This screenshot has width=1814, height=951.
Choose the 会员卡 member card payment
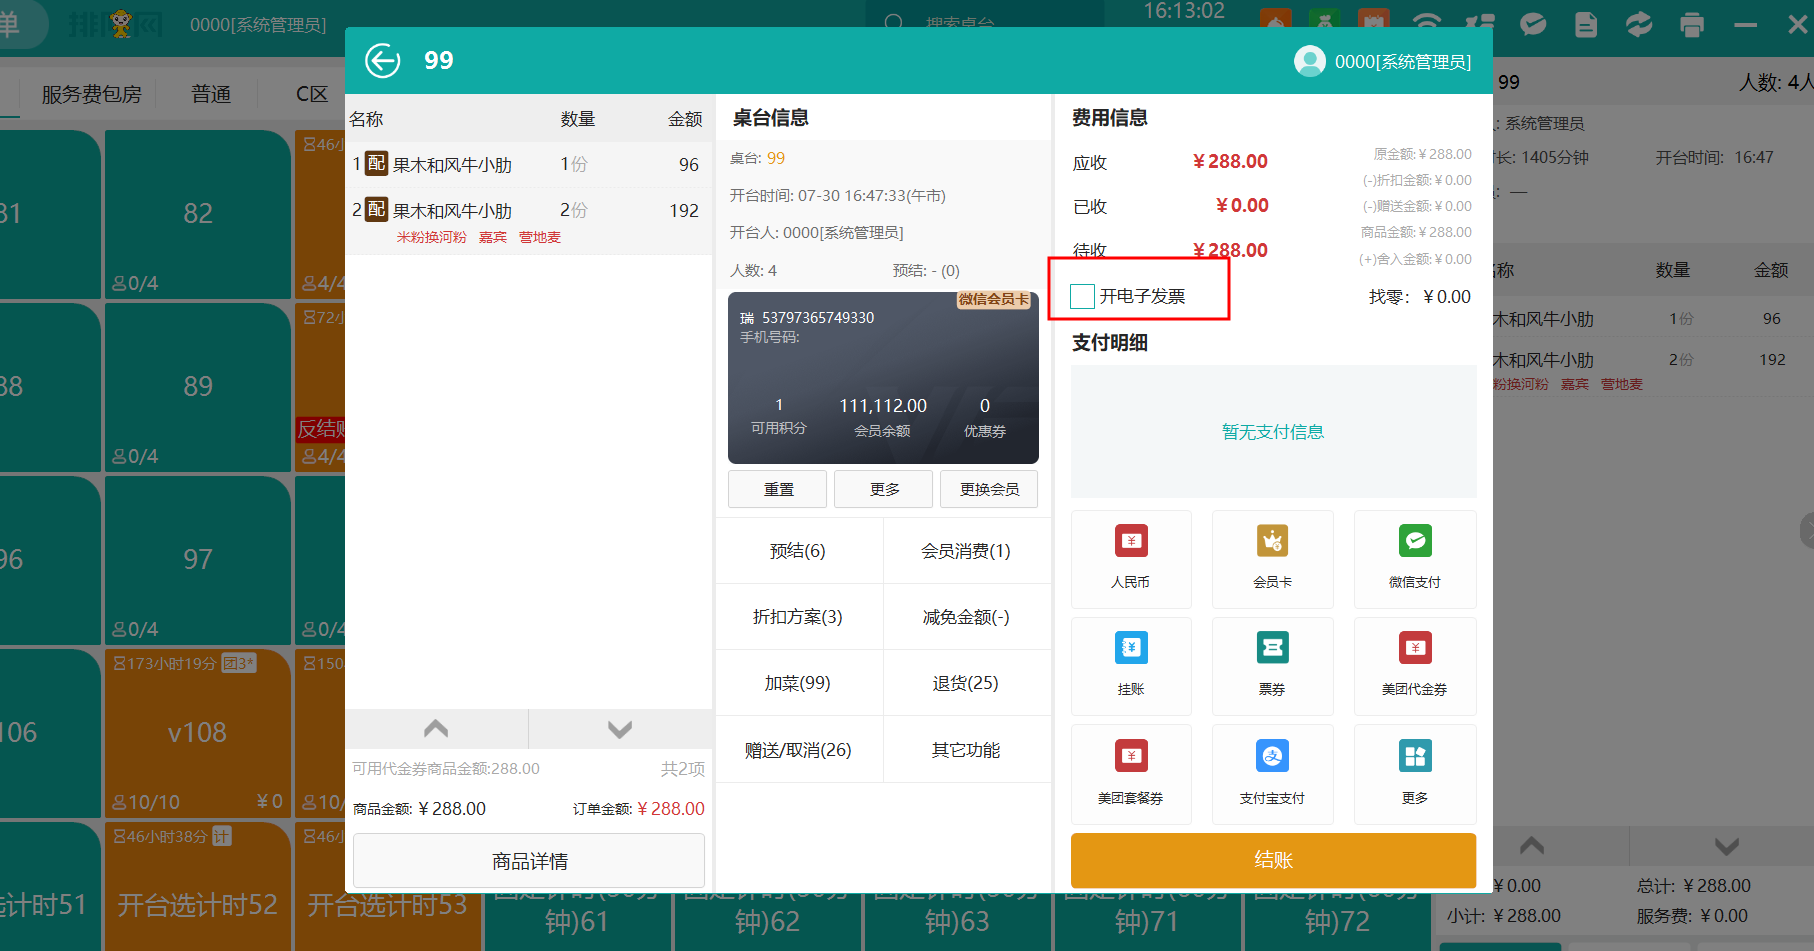[1272, 557]
